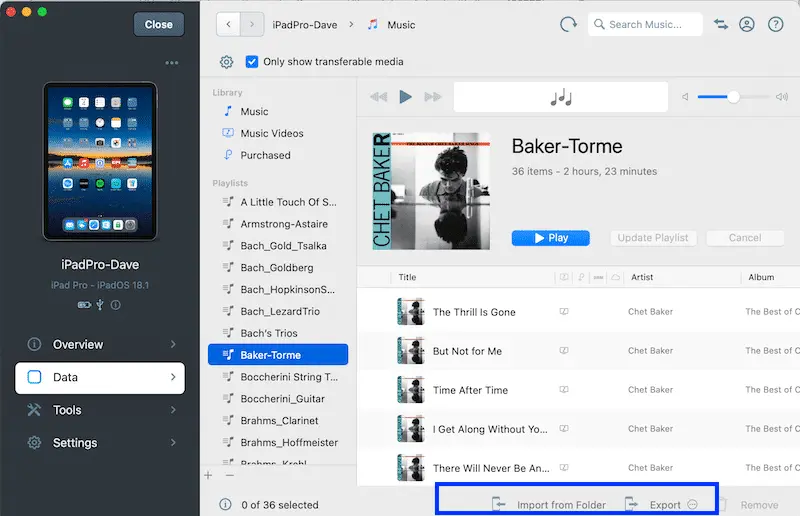Go to the previous track
800x516 pixels.
378,97
